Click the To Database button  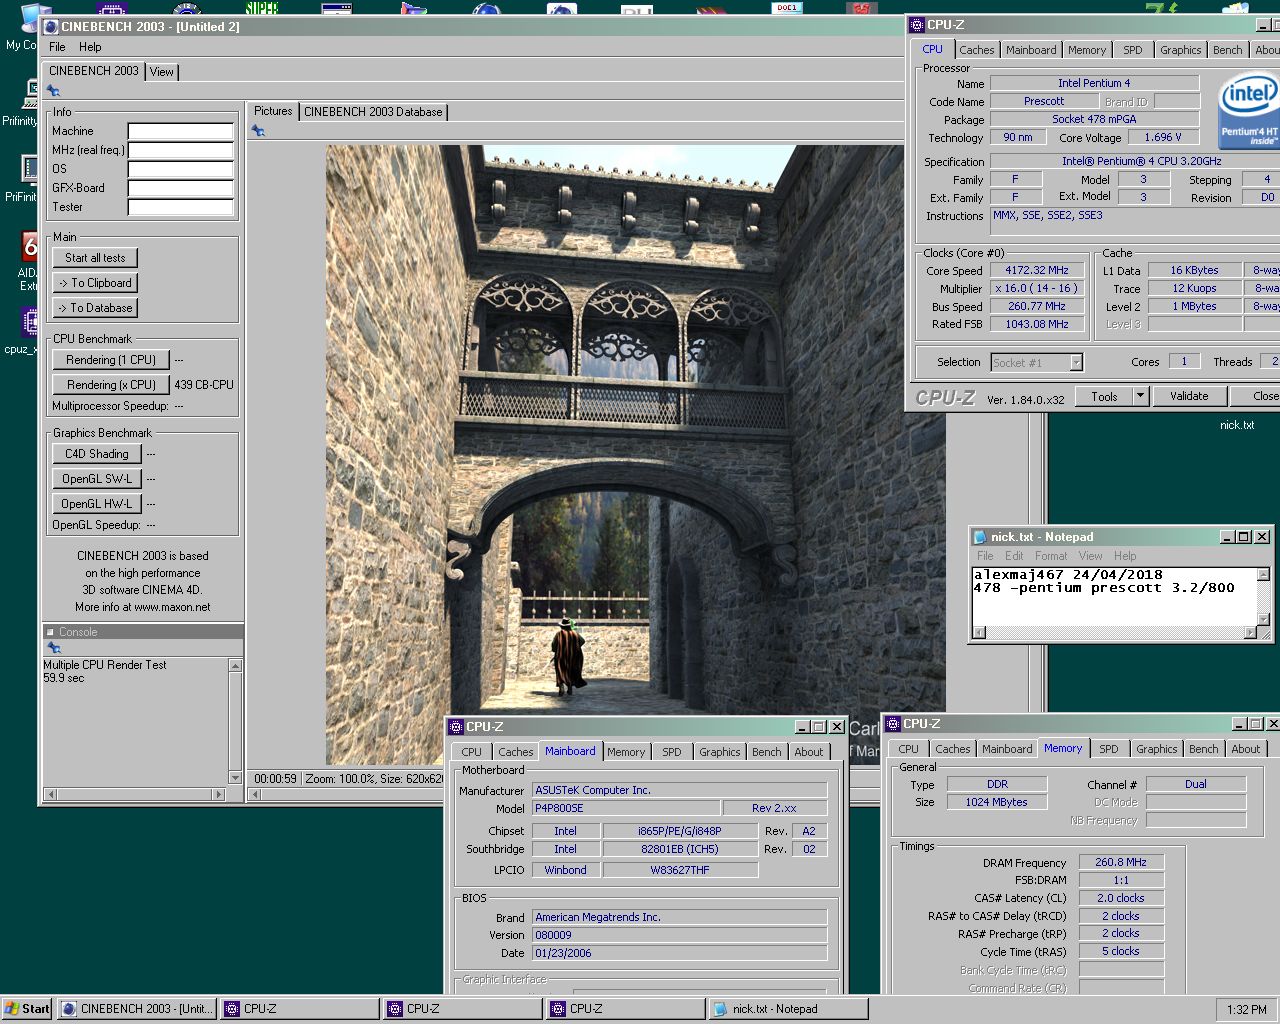pyautogui.click(x=95, y=308)
